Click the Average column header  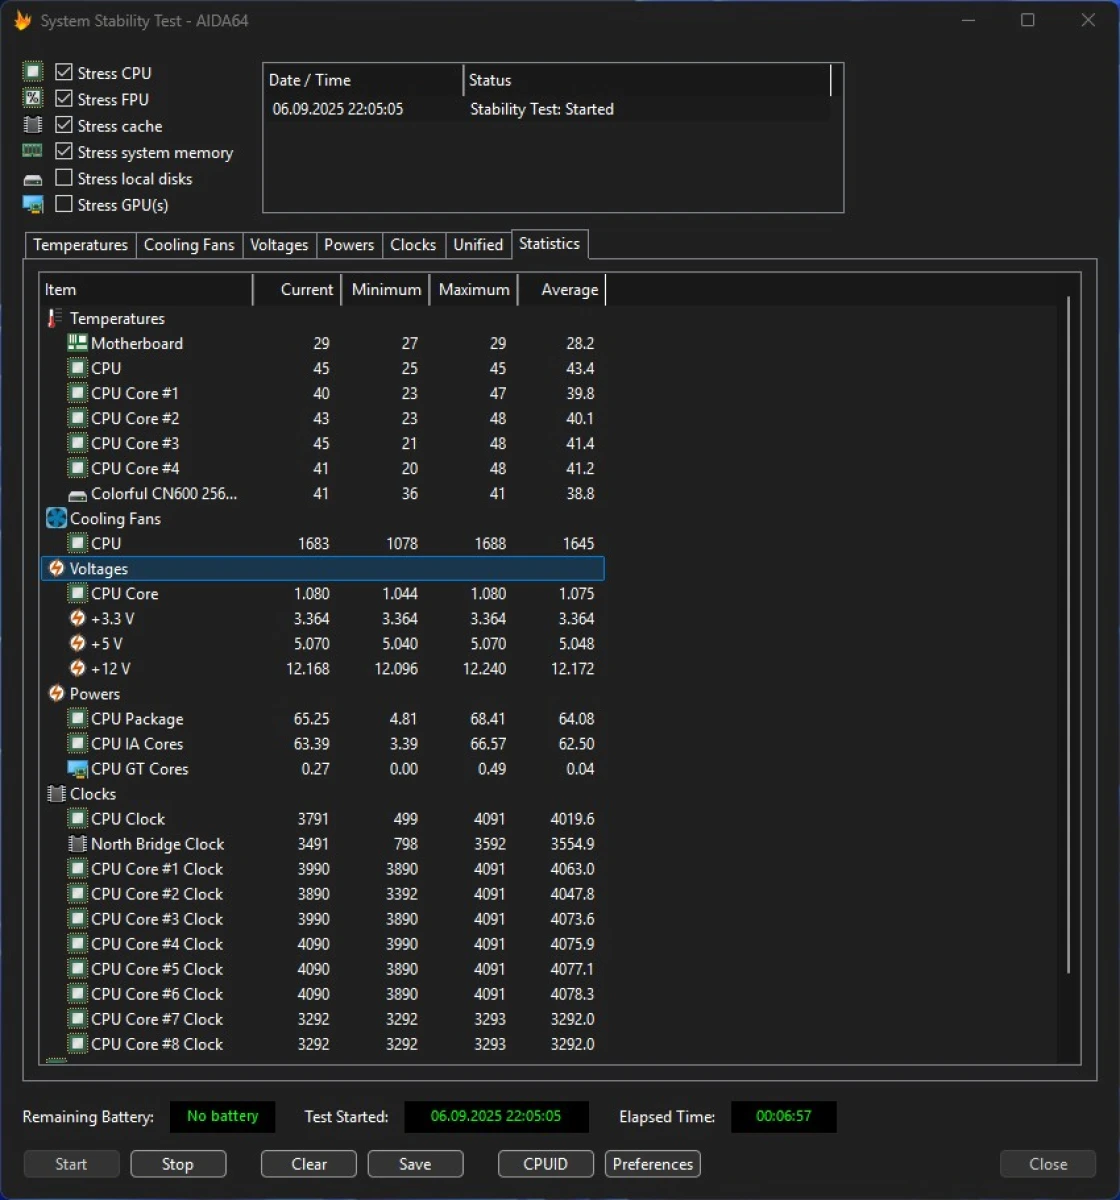tap(561, 290)
